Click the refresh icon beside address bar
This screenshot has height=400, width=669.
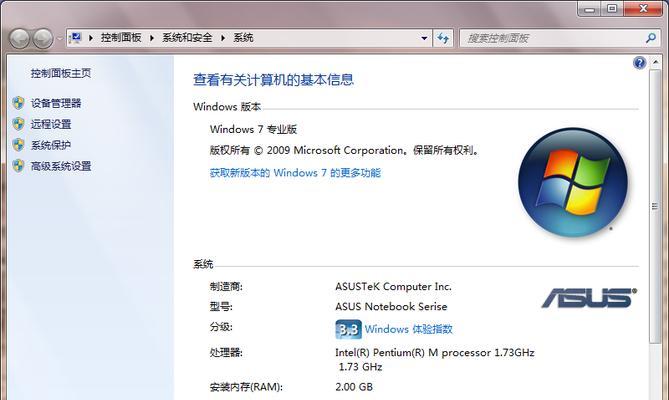442,38
